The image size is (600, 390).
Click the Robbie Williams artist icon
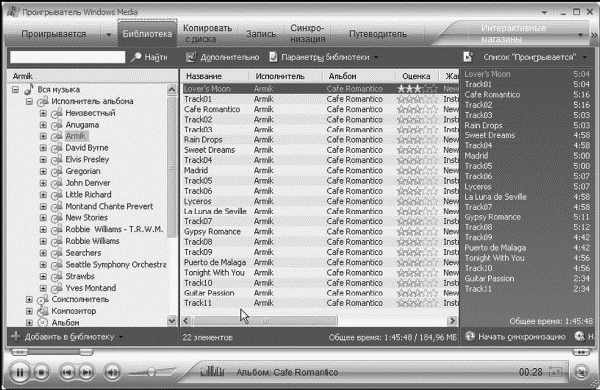(x=57, y=242)
